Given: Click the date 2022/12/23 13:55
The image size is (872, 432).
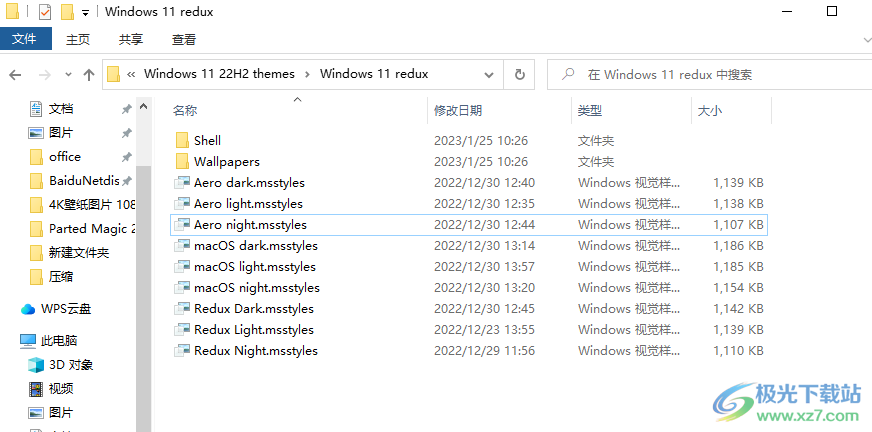Looking at the screenshot, I should click(x=484, y=330).
